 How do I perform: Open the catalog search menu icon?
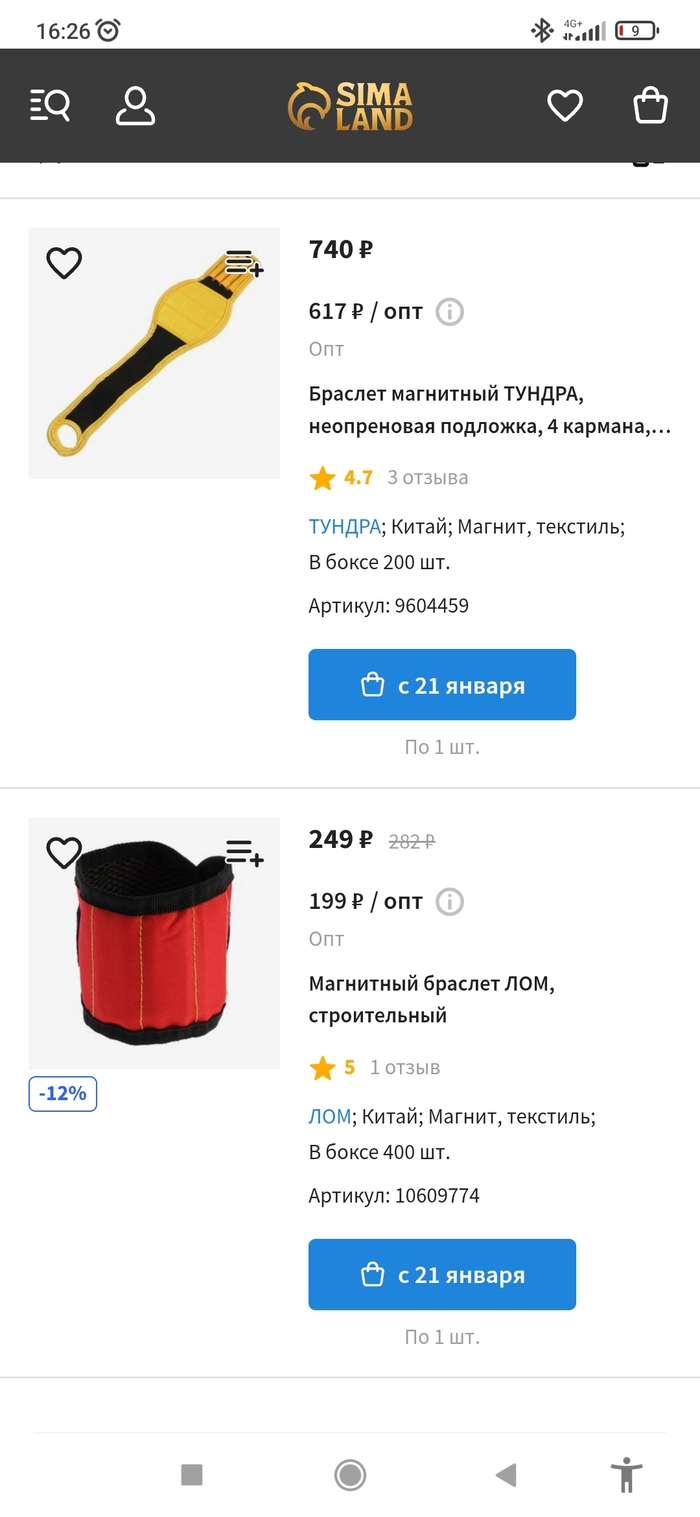click(x=50, y=105)
